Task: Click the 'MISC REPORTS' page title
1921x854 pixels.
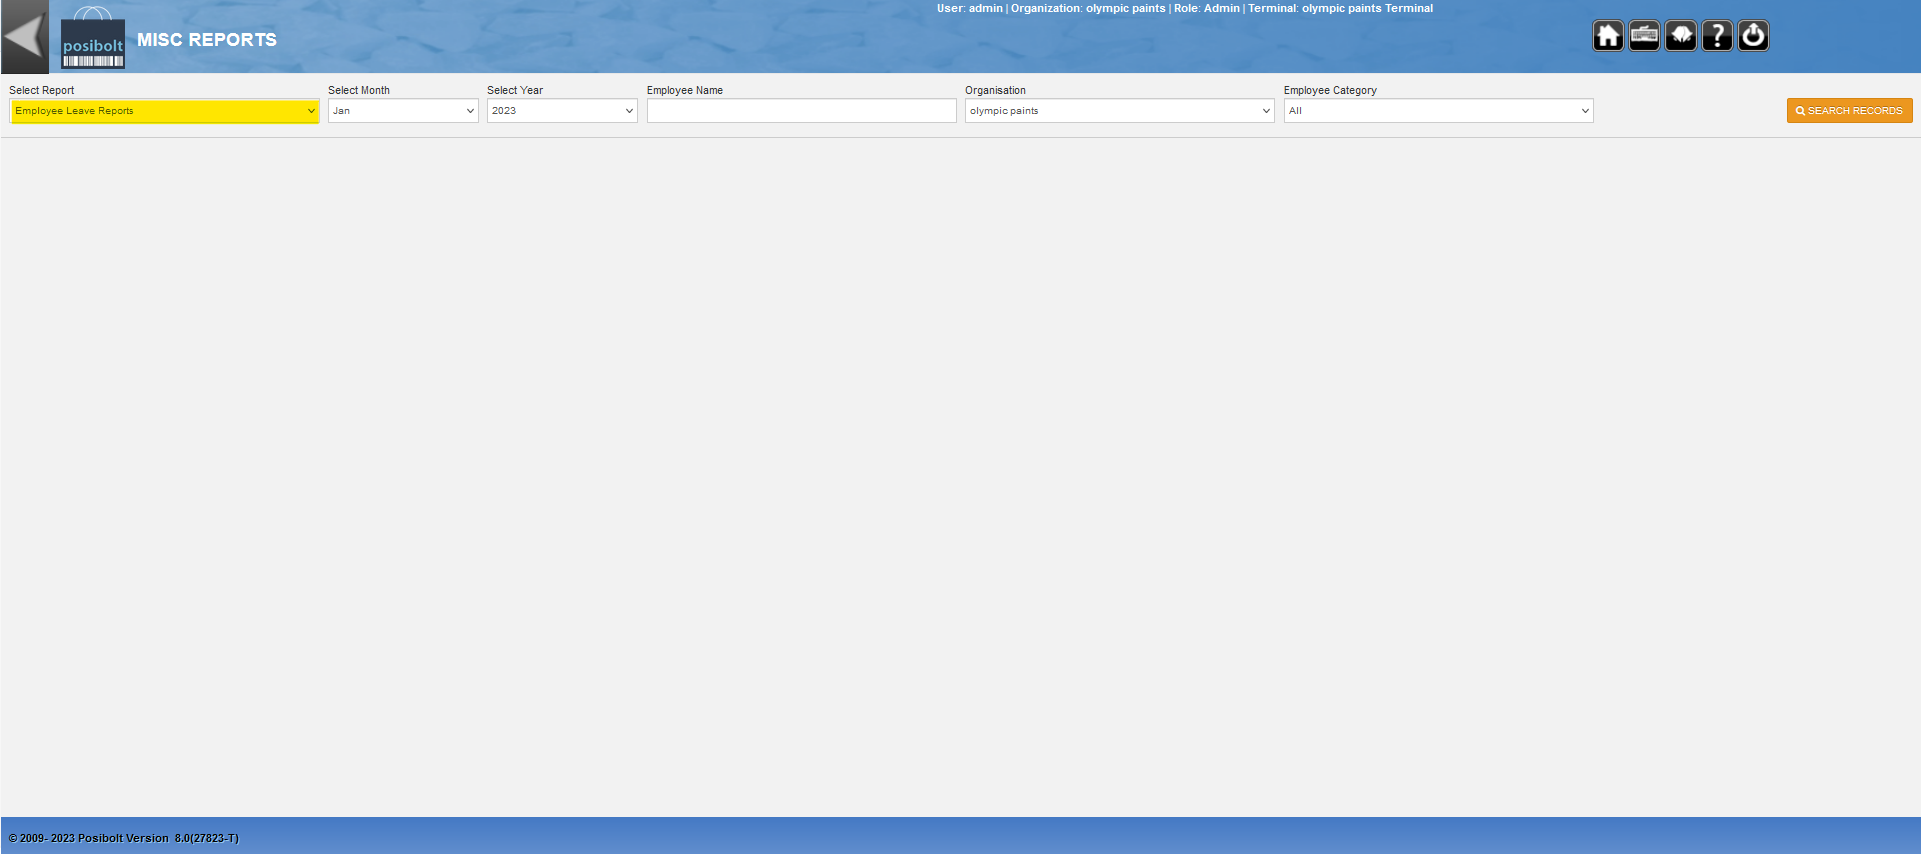Action: click(x=207, y=40)
